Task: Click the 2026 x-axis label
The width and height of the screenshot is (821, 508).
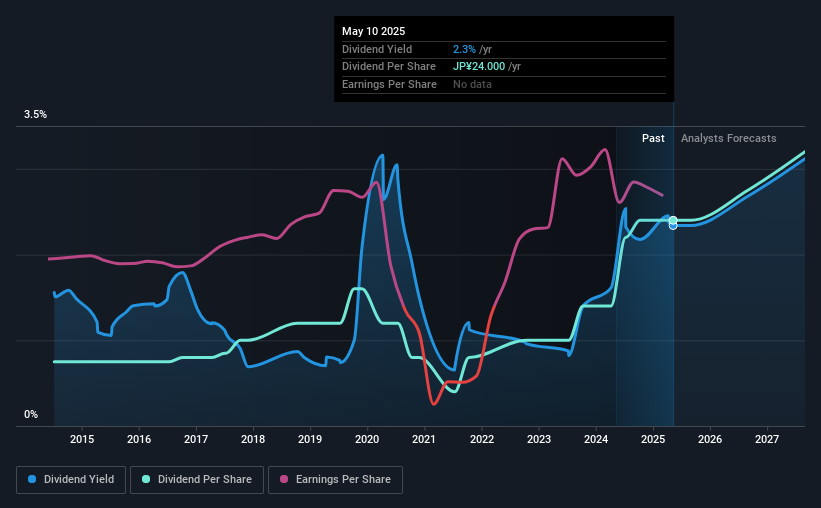Action: (710, 439)
